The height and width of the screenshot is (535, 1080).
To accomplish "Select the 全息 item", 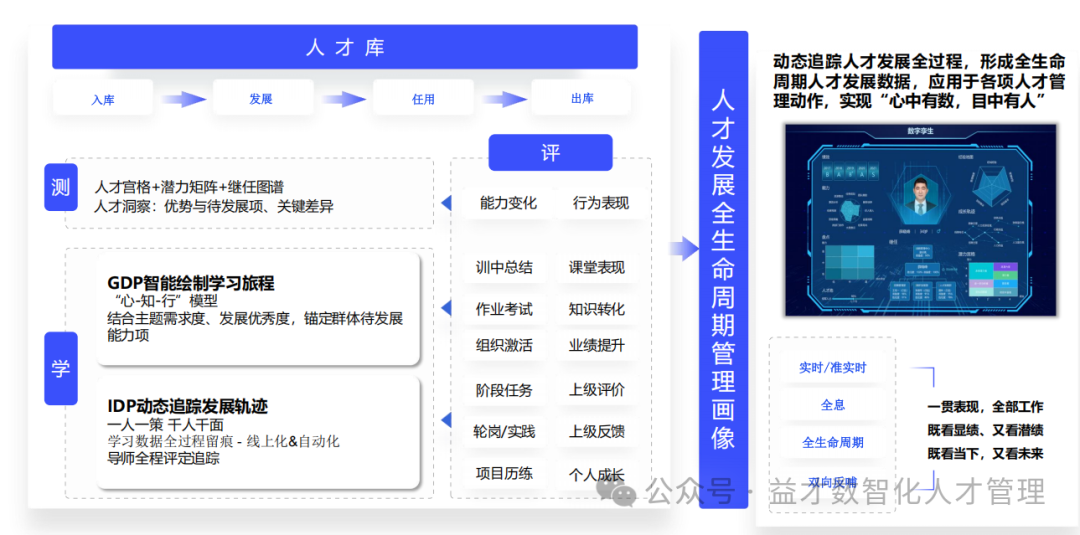I will [x=833, y=405].
